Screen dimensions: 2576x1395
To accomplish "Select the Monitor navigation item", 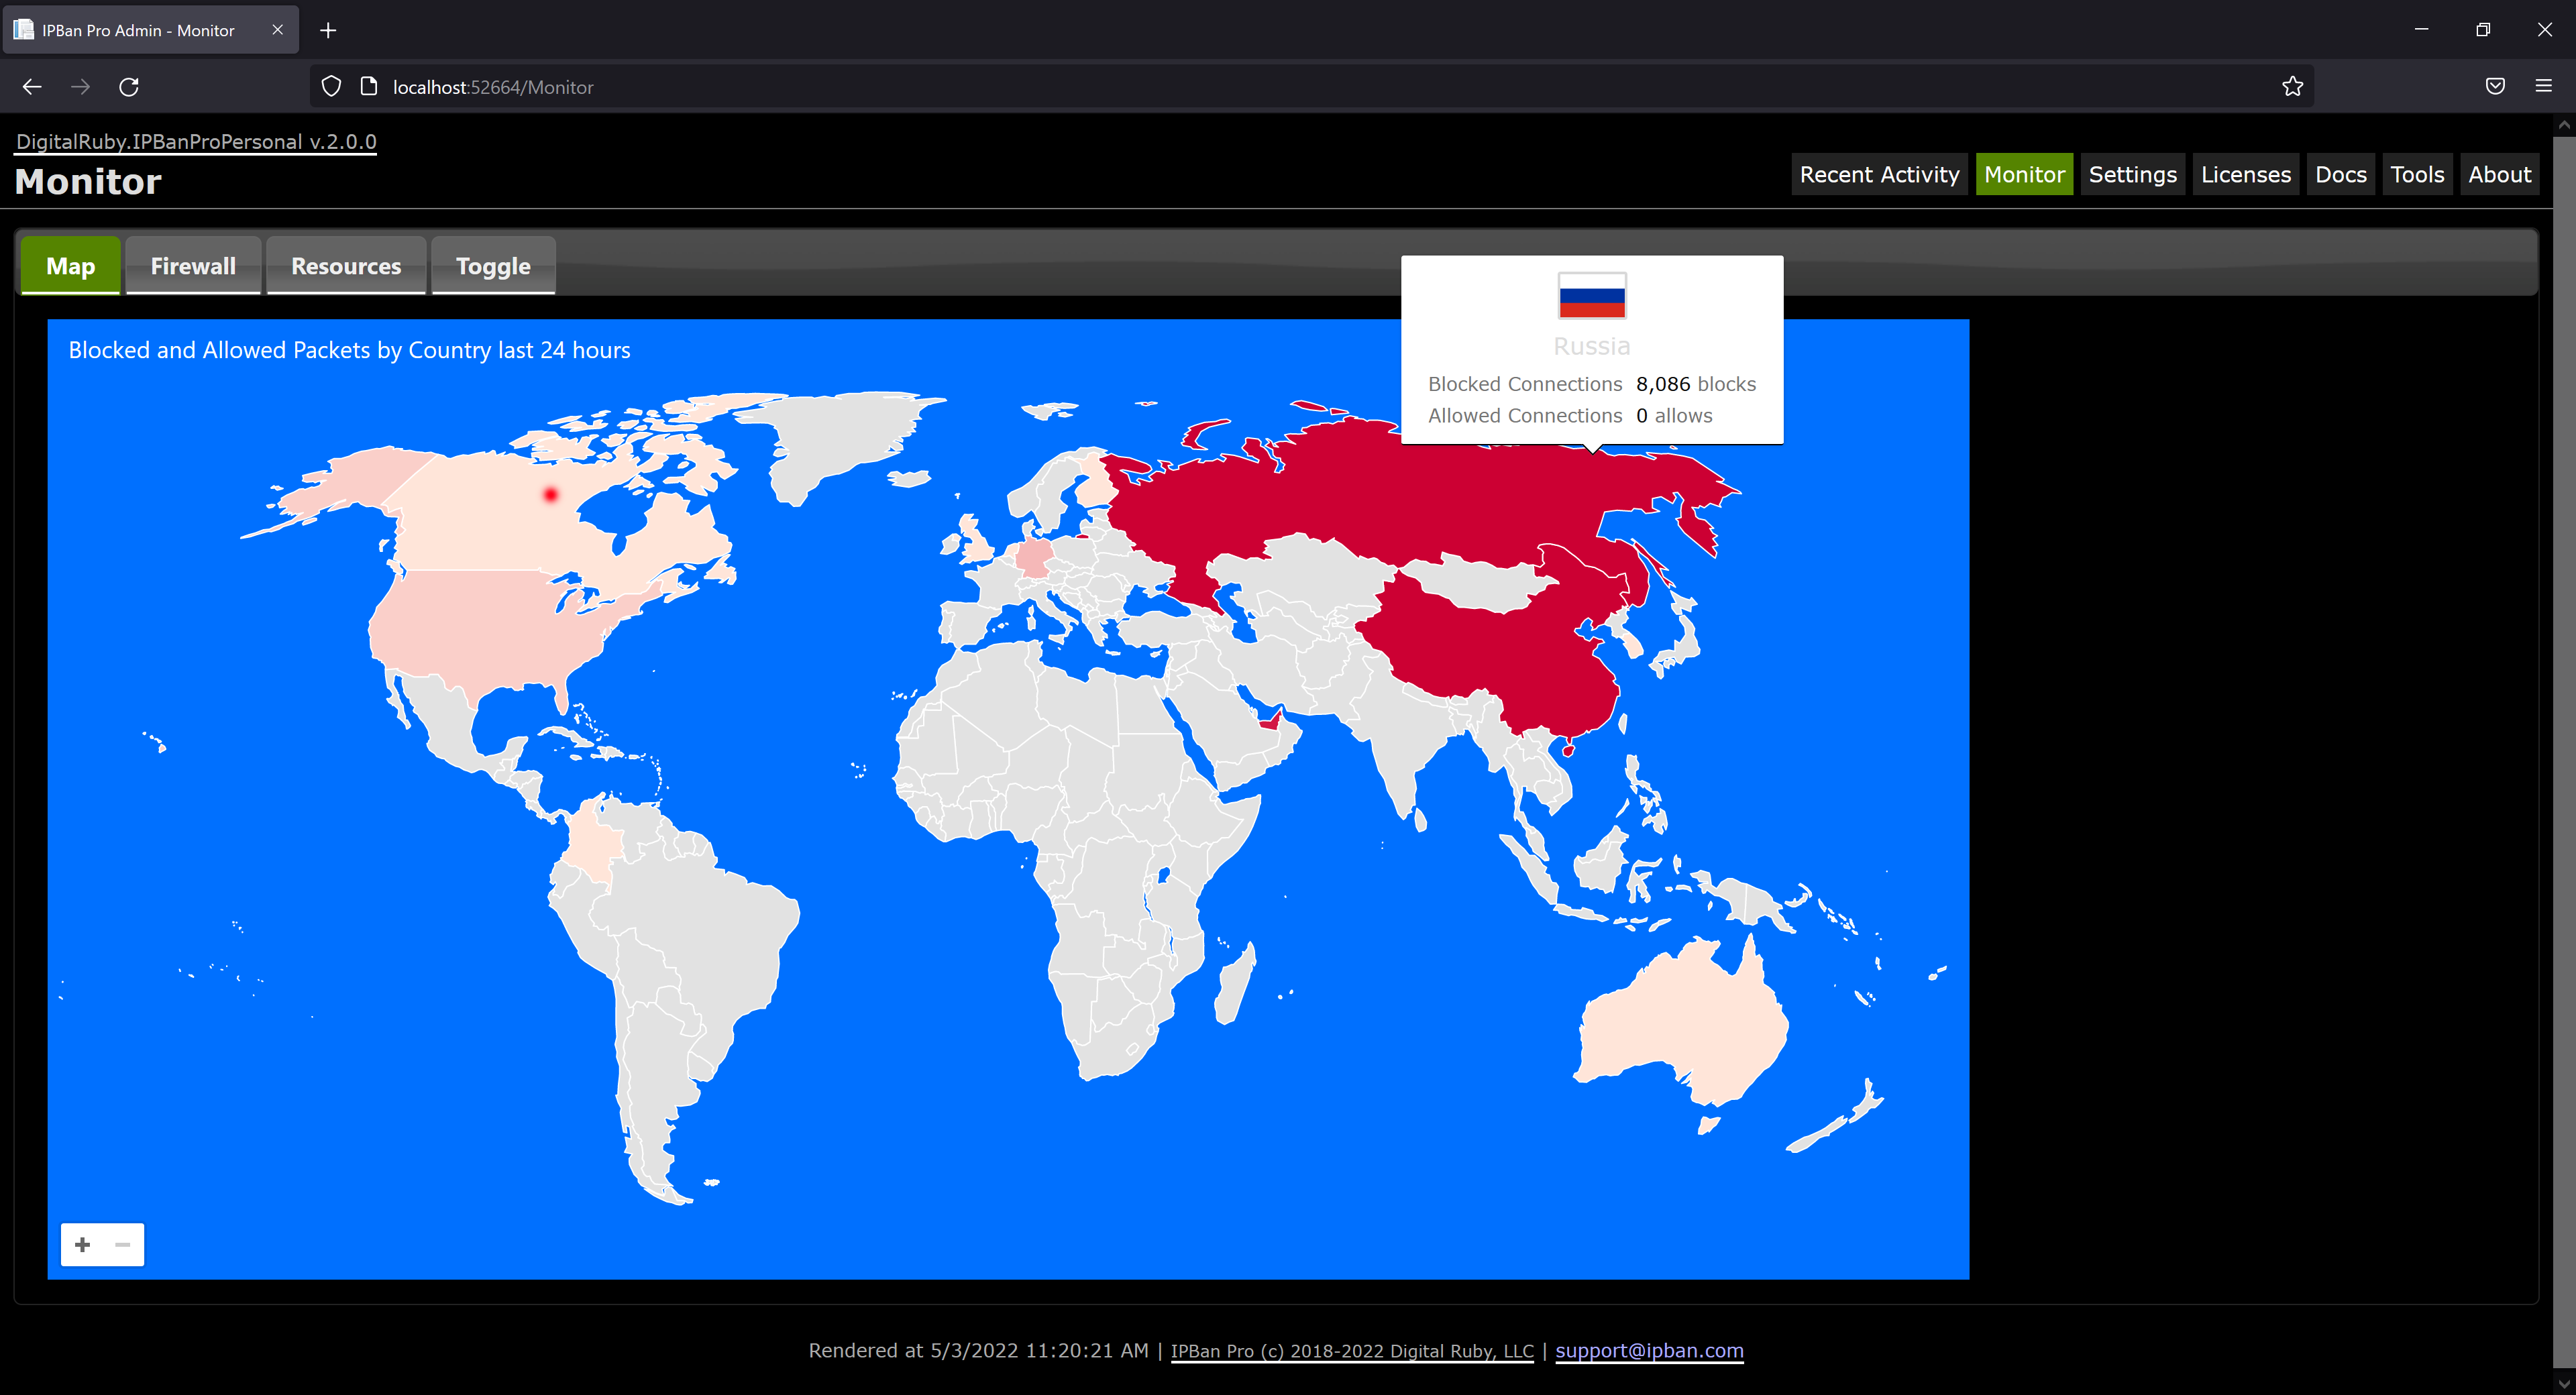I will point(2024,174).
